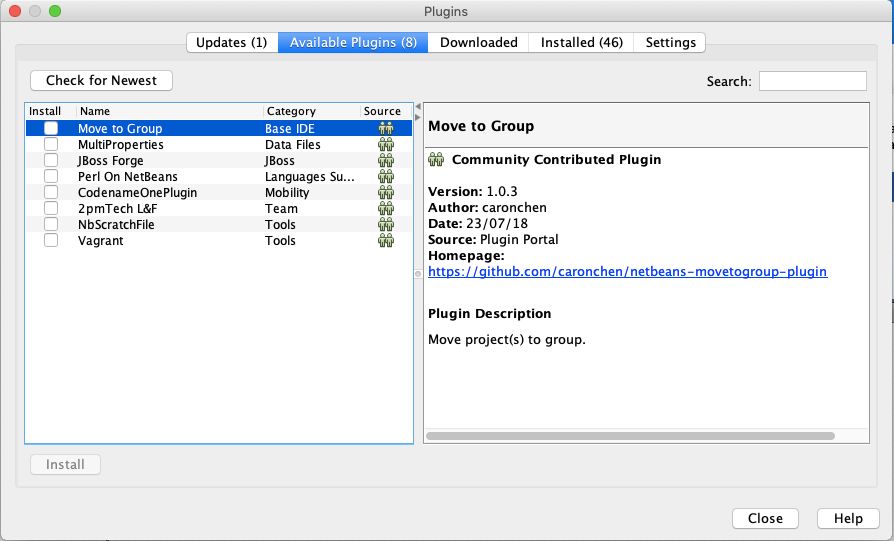Select the Available Plugins (8) tab

point(353,43)
